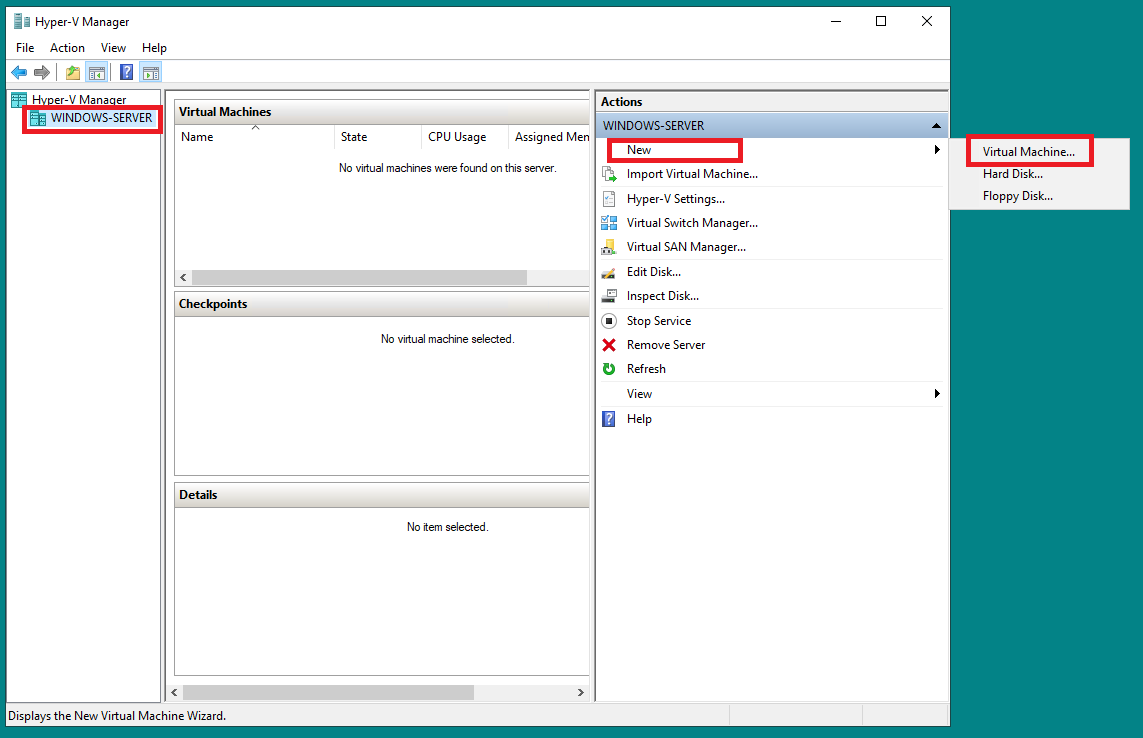Click the Import Virtual Machine action icon
This screenshot has height=738, width=1143.
pos(610,174)
